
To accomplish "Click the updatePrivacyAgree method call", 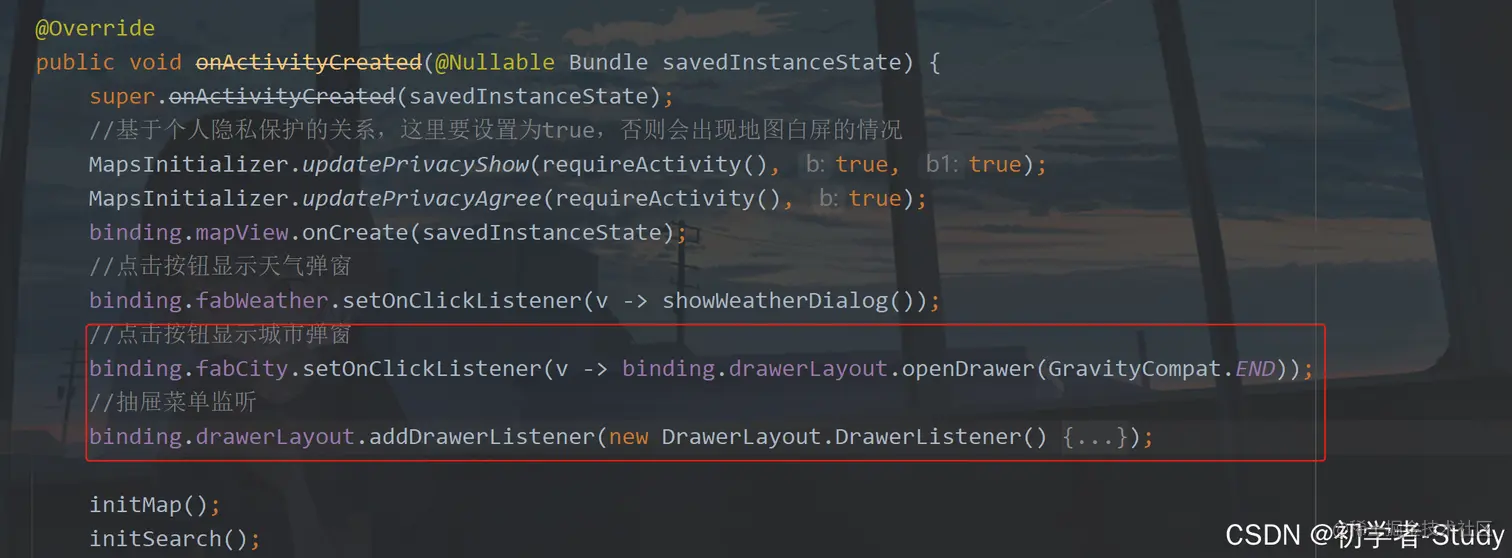I will 422,198.
